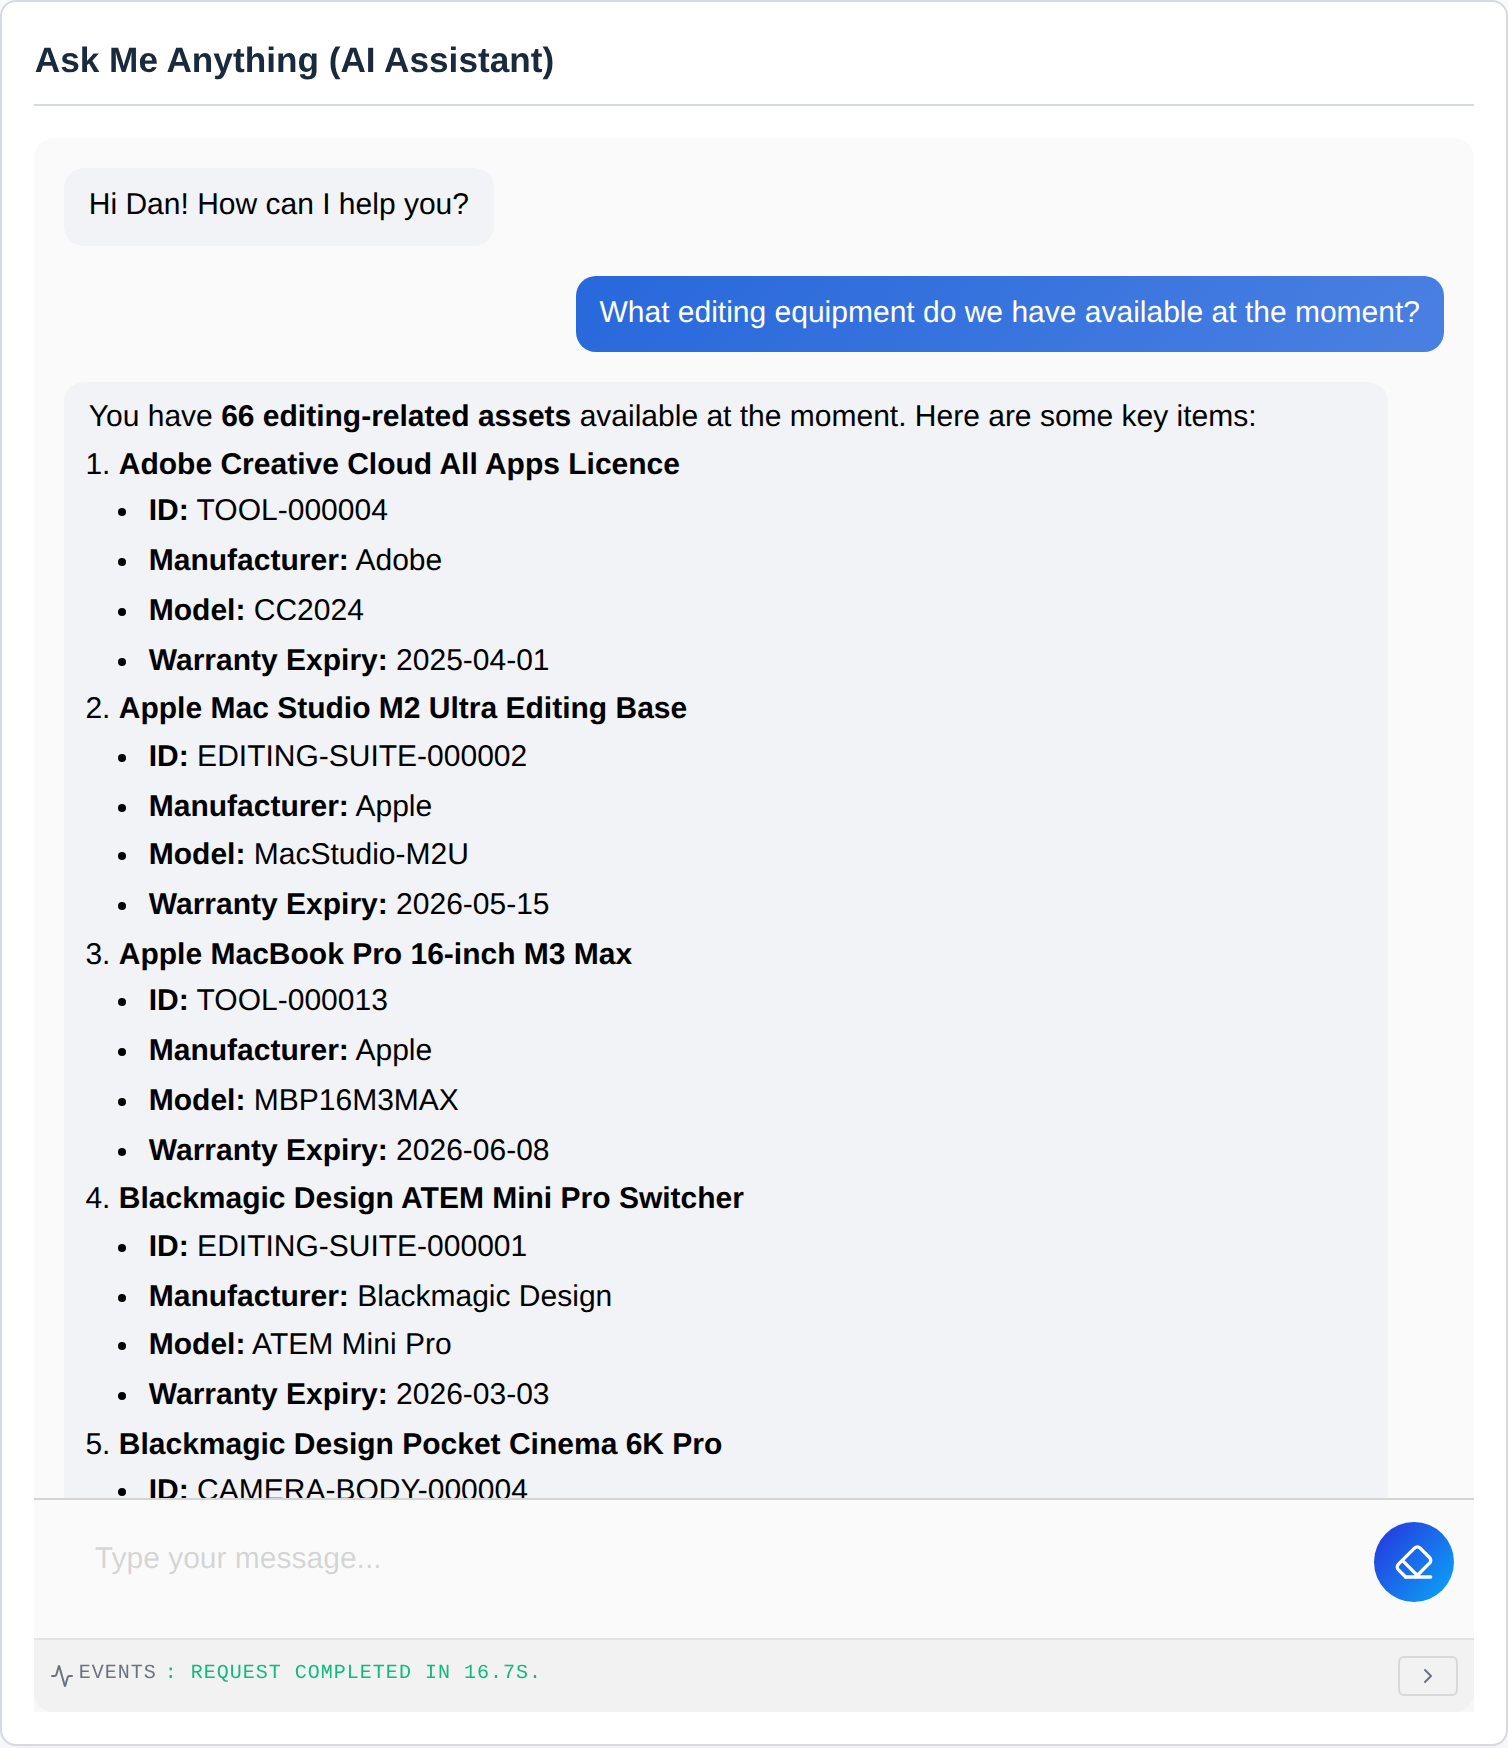This screenshot has width=1508, height=1748.
Task: Click the events activity pulse icon
Action: pyautogui.click(x=61, y=1675)
